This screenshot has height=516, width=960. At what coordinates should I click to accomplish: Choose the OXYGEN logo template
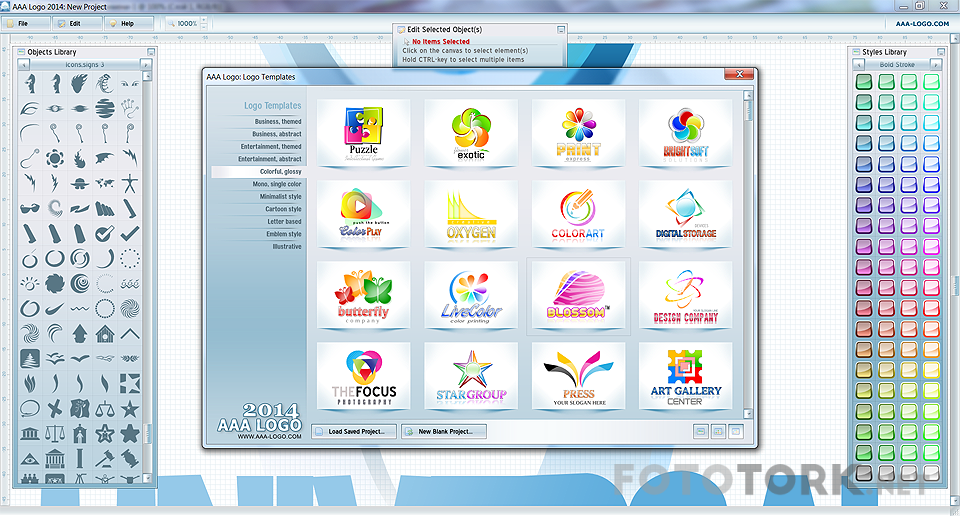click(471, 214)
